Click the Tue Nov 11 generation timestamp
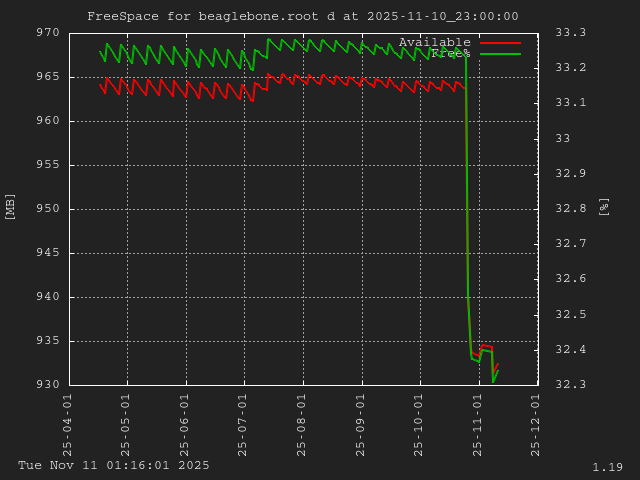 pos(114,466)
